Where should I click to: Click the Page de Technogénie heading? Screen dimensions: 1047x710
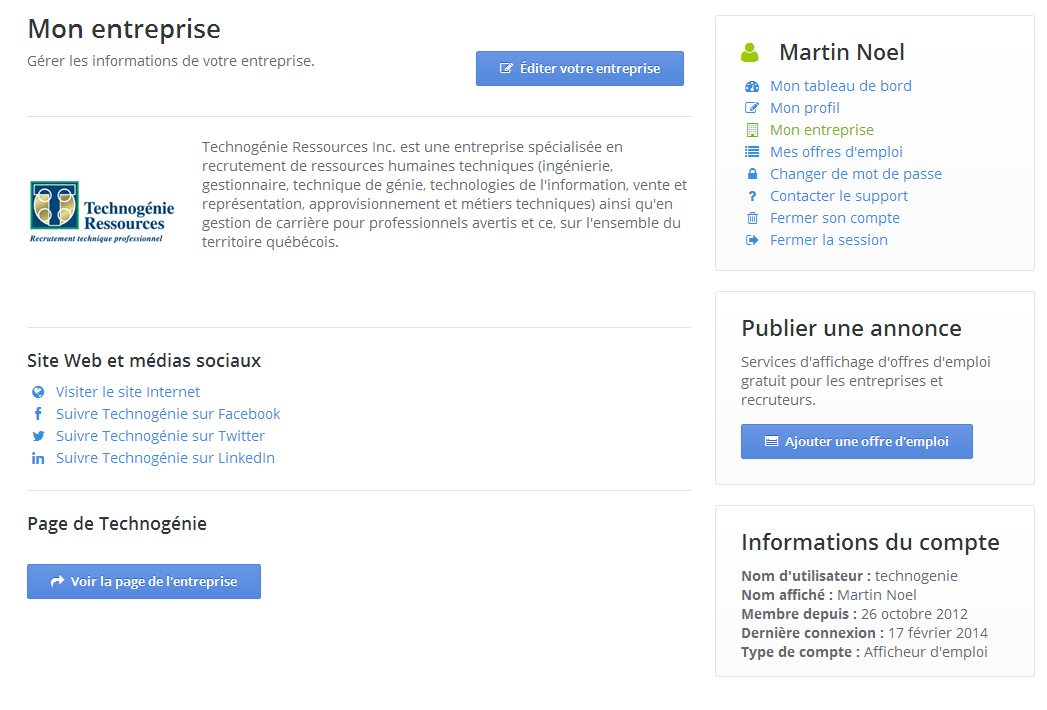(117, 524)
